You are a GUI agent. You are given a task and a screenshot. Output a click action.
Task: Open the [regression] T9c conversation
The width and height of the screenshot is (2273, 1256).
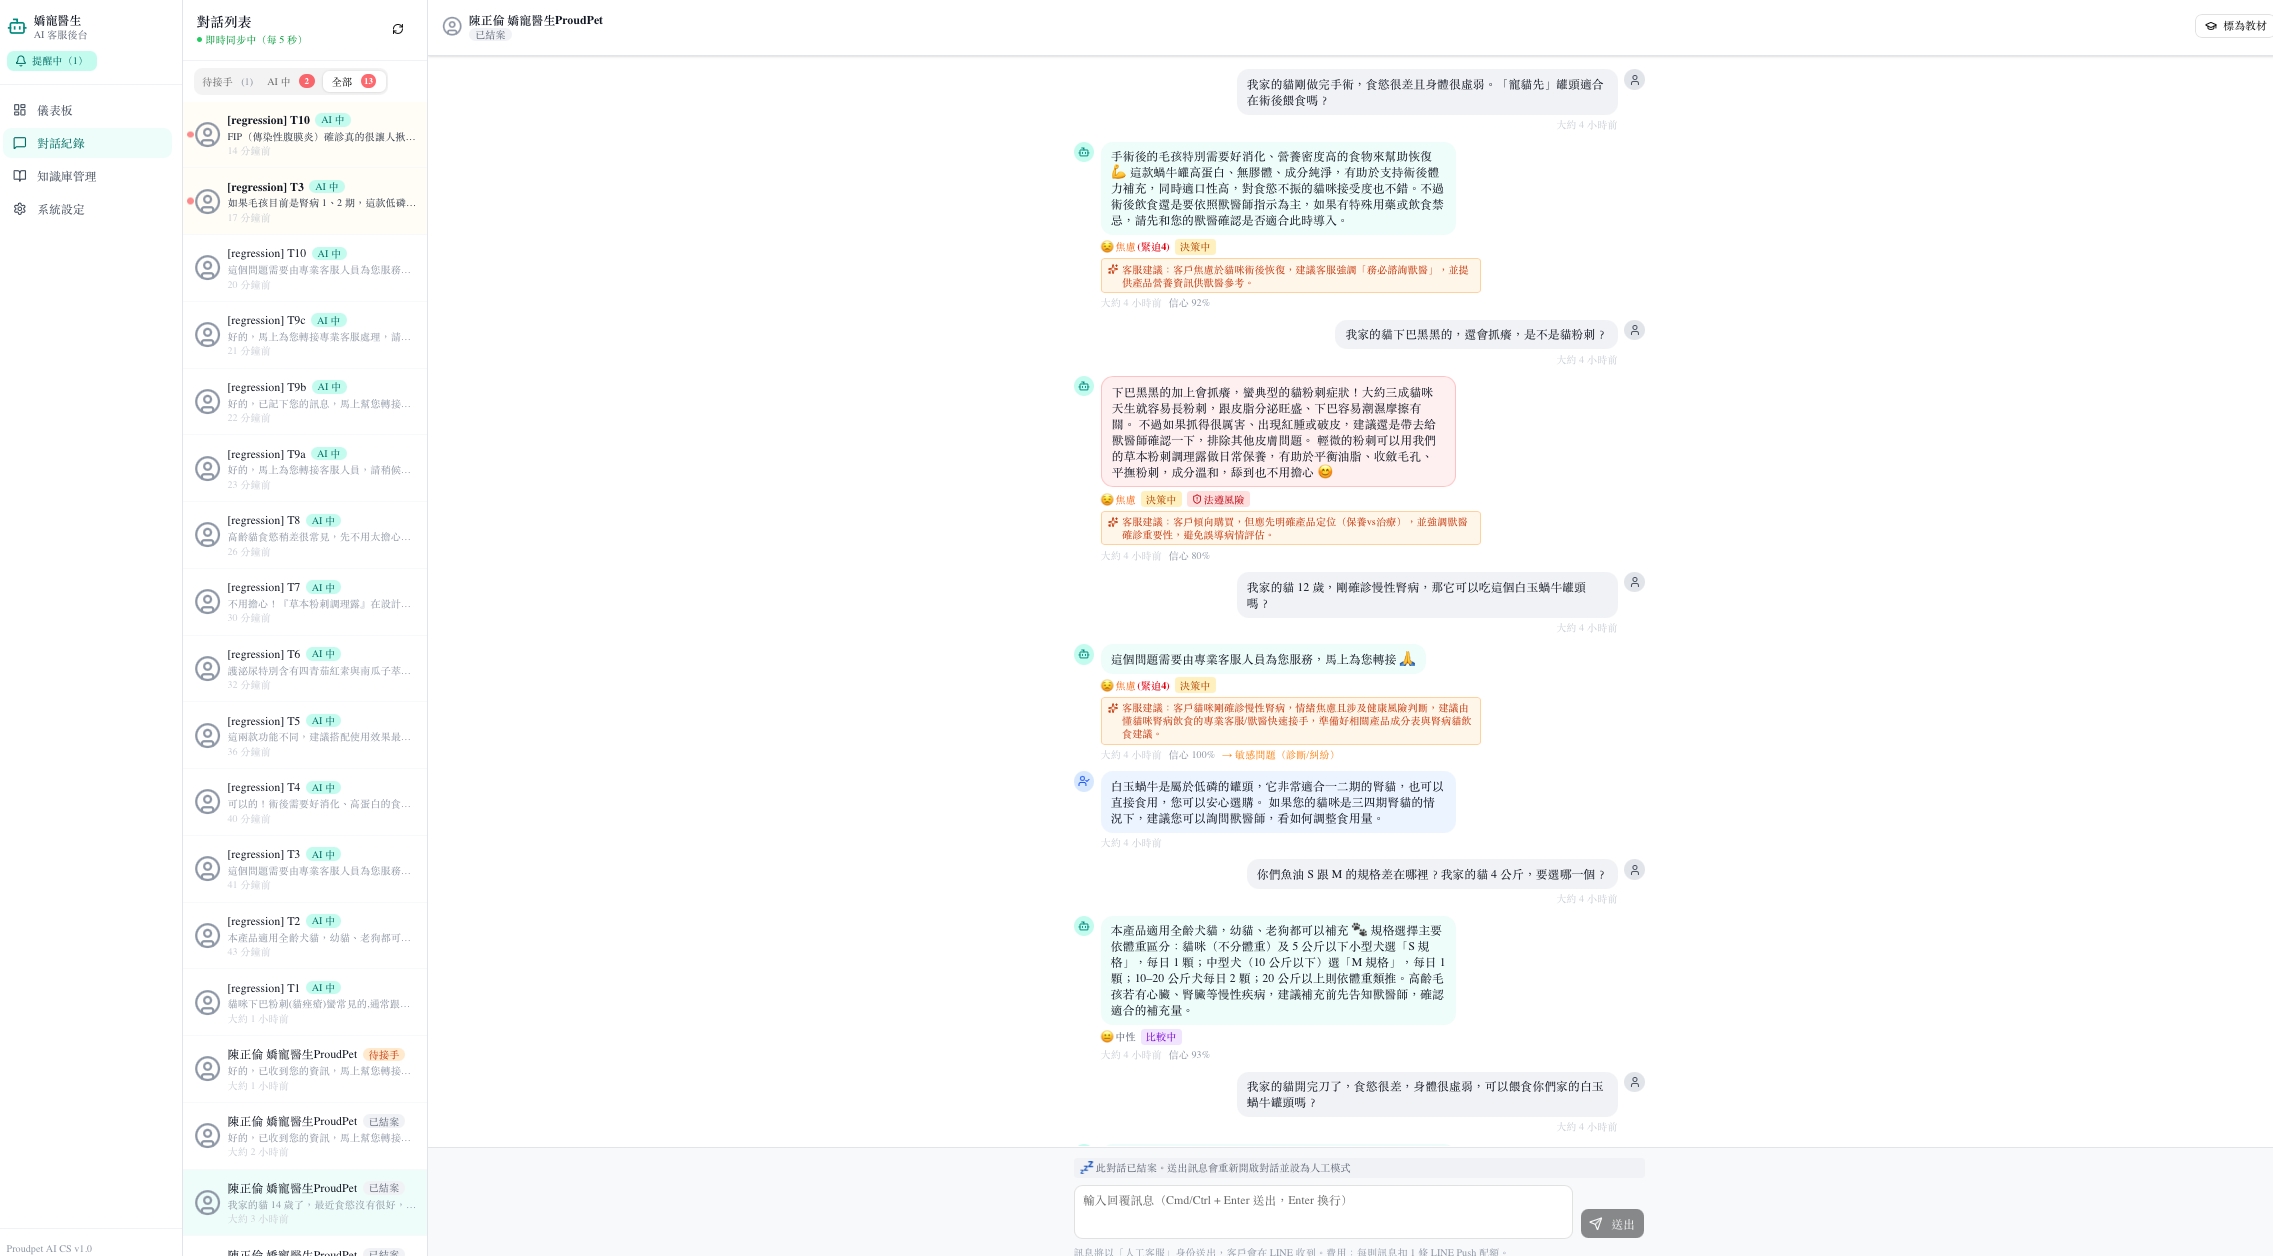click(305, 335)
